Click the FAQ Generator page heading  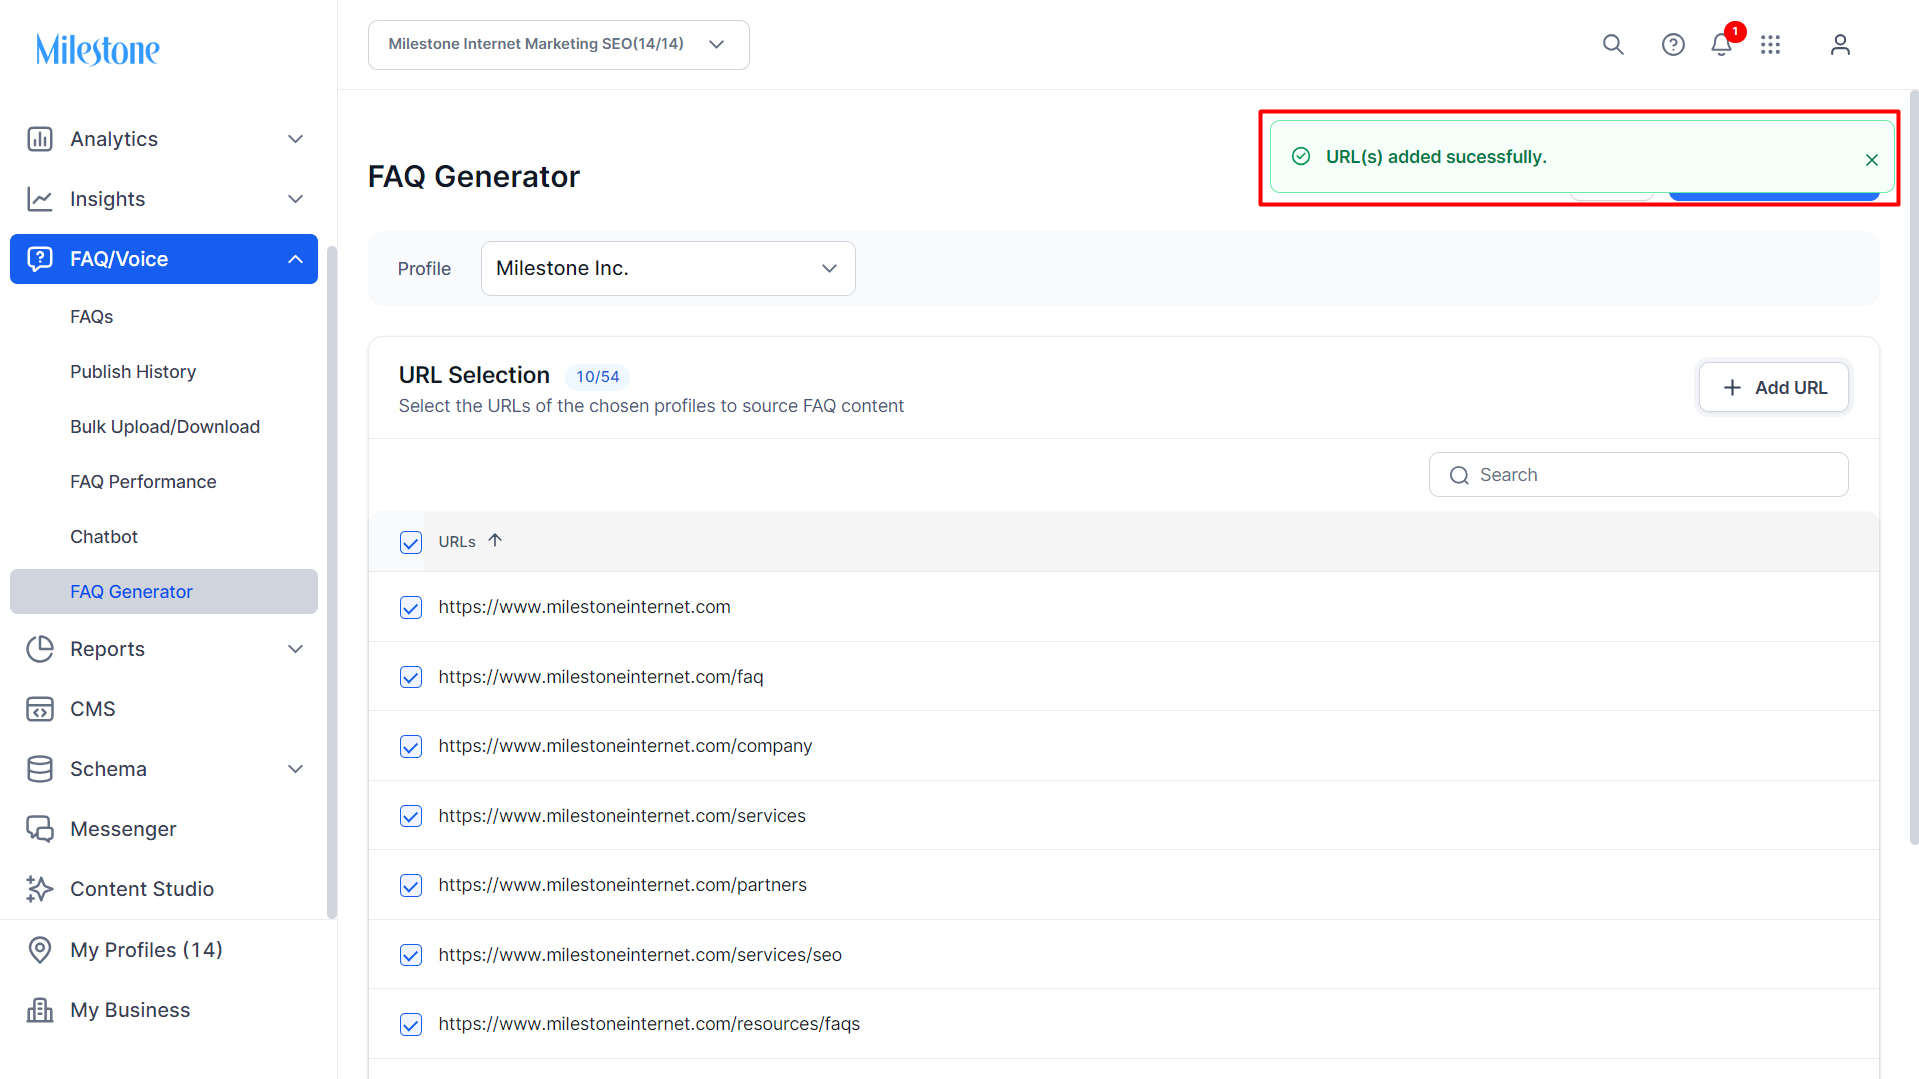[474, 177]
